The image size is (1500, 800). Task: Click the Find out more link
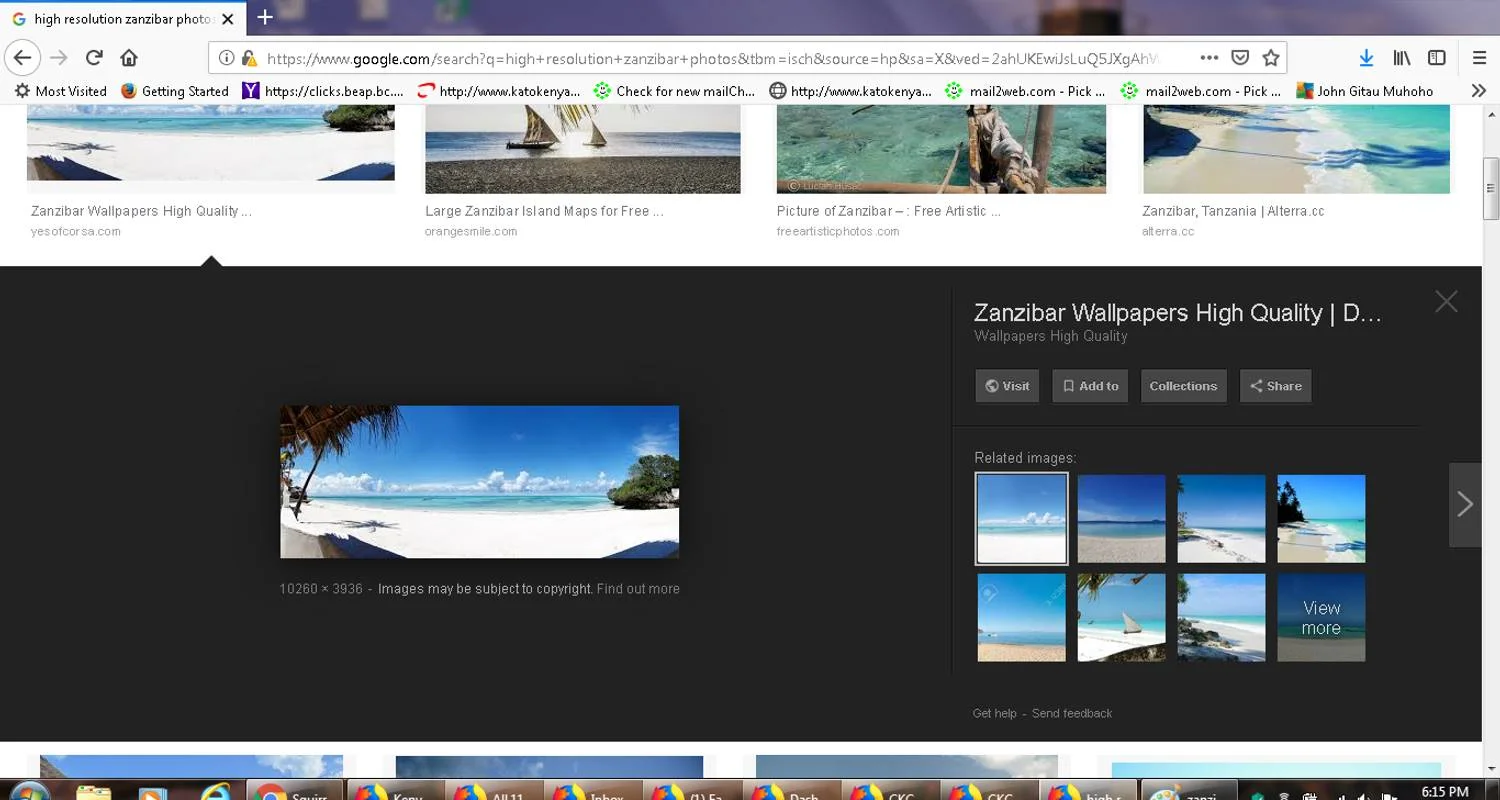pos(638,589)
